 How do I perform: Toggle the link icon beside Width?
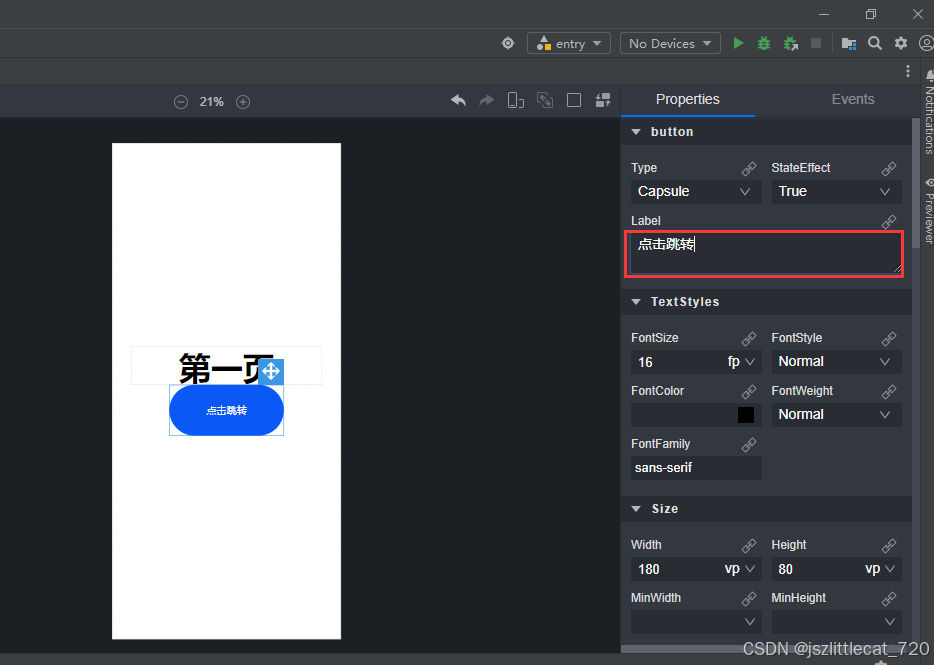748,546
